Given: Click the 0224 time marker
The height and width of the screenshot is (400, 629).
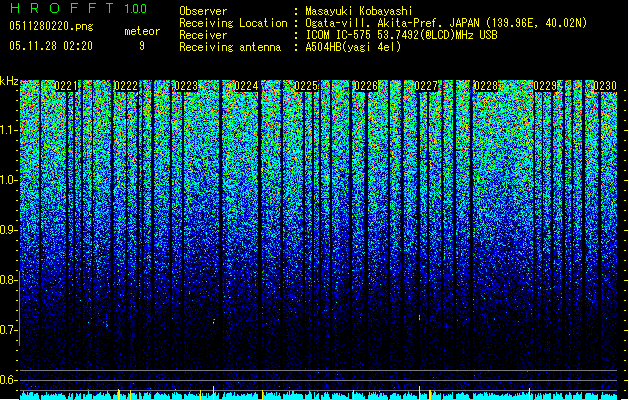Looking at the screenshot, I should tap(246, 86).
